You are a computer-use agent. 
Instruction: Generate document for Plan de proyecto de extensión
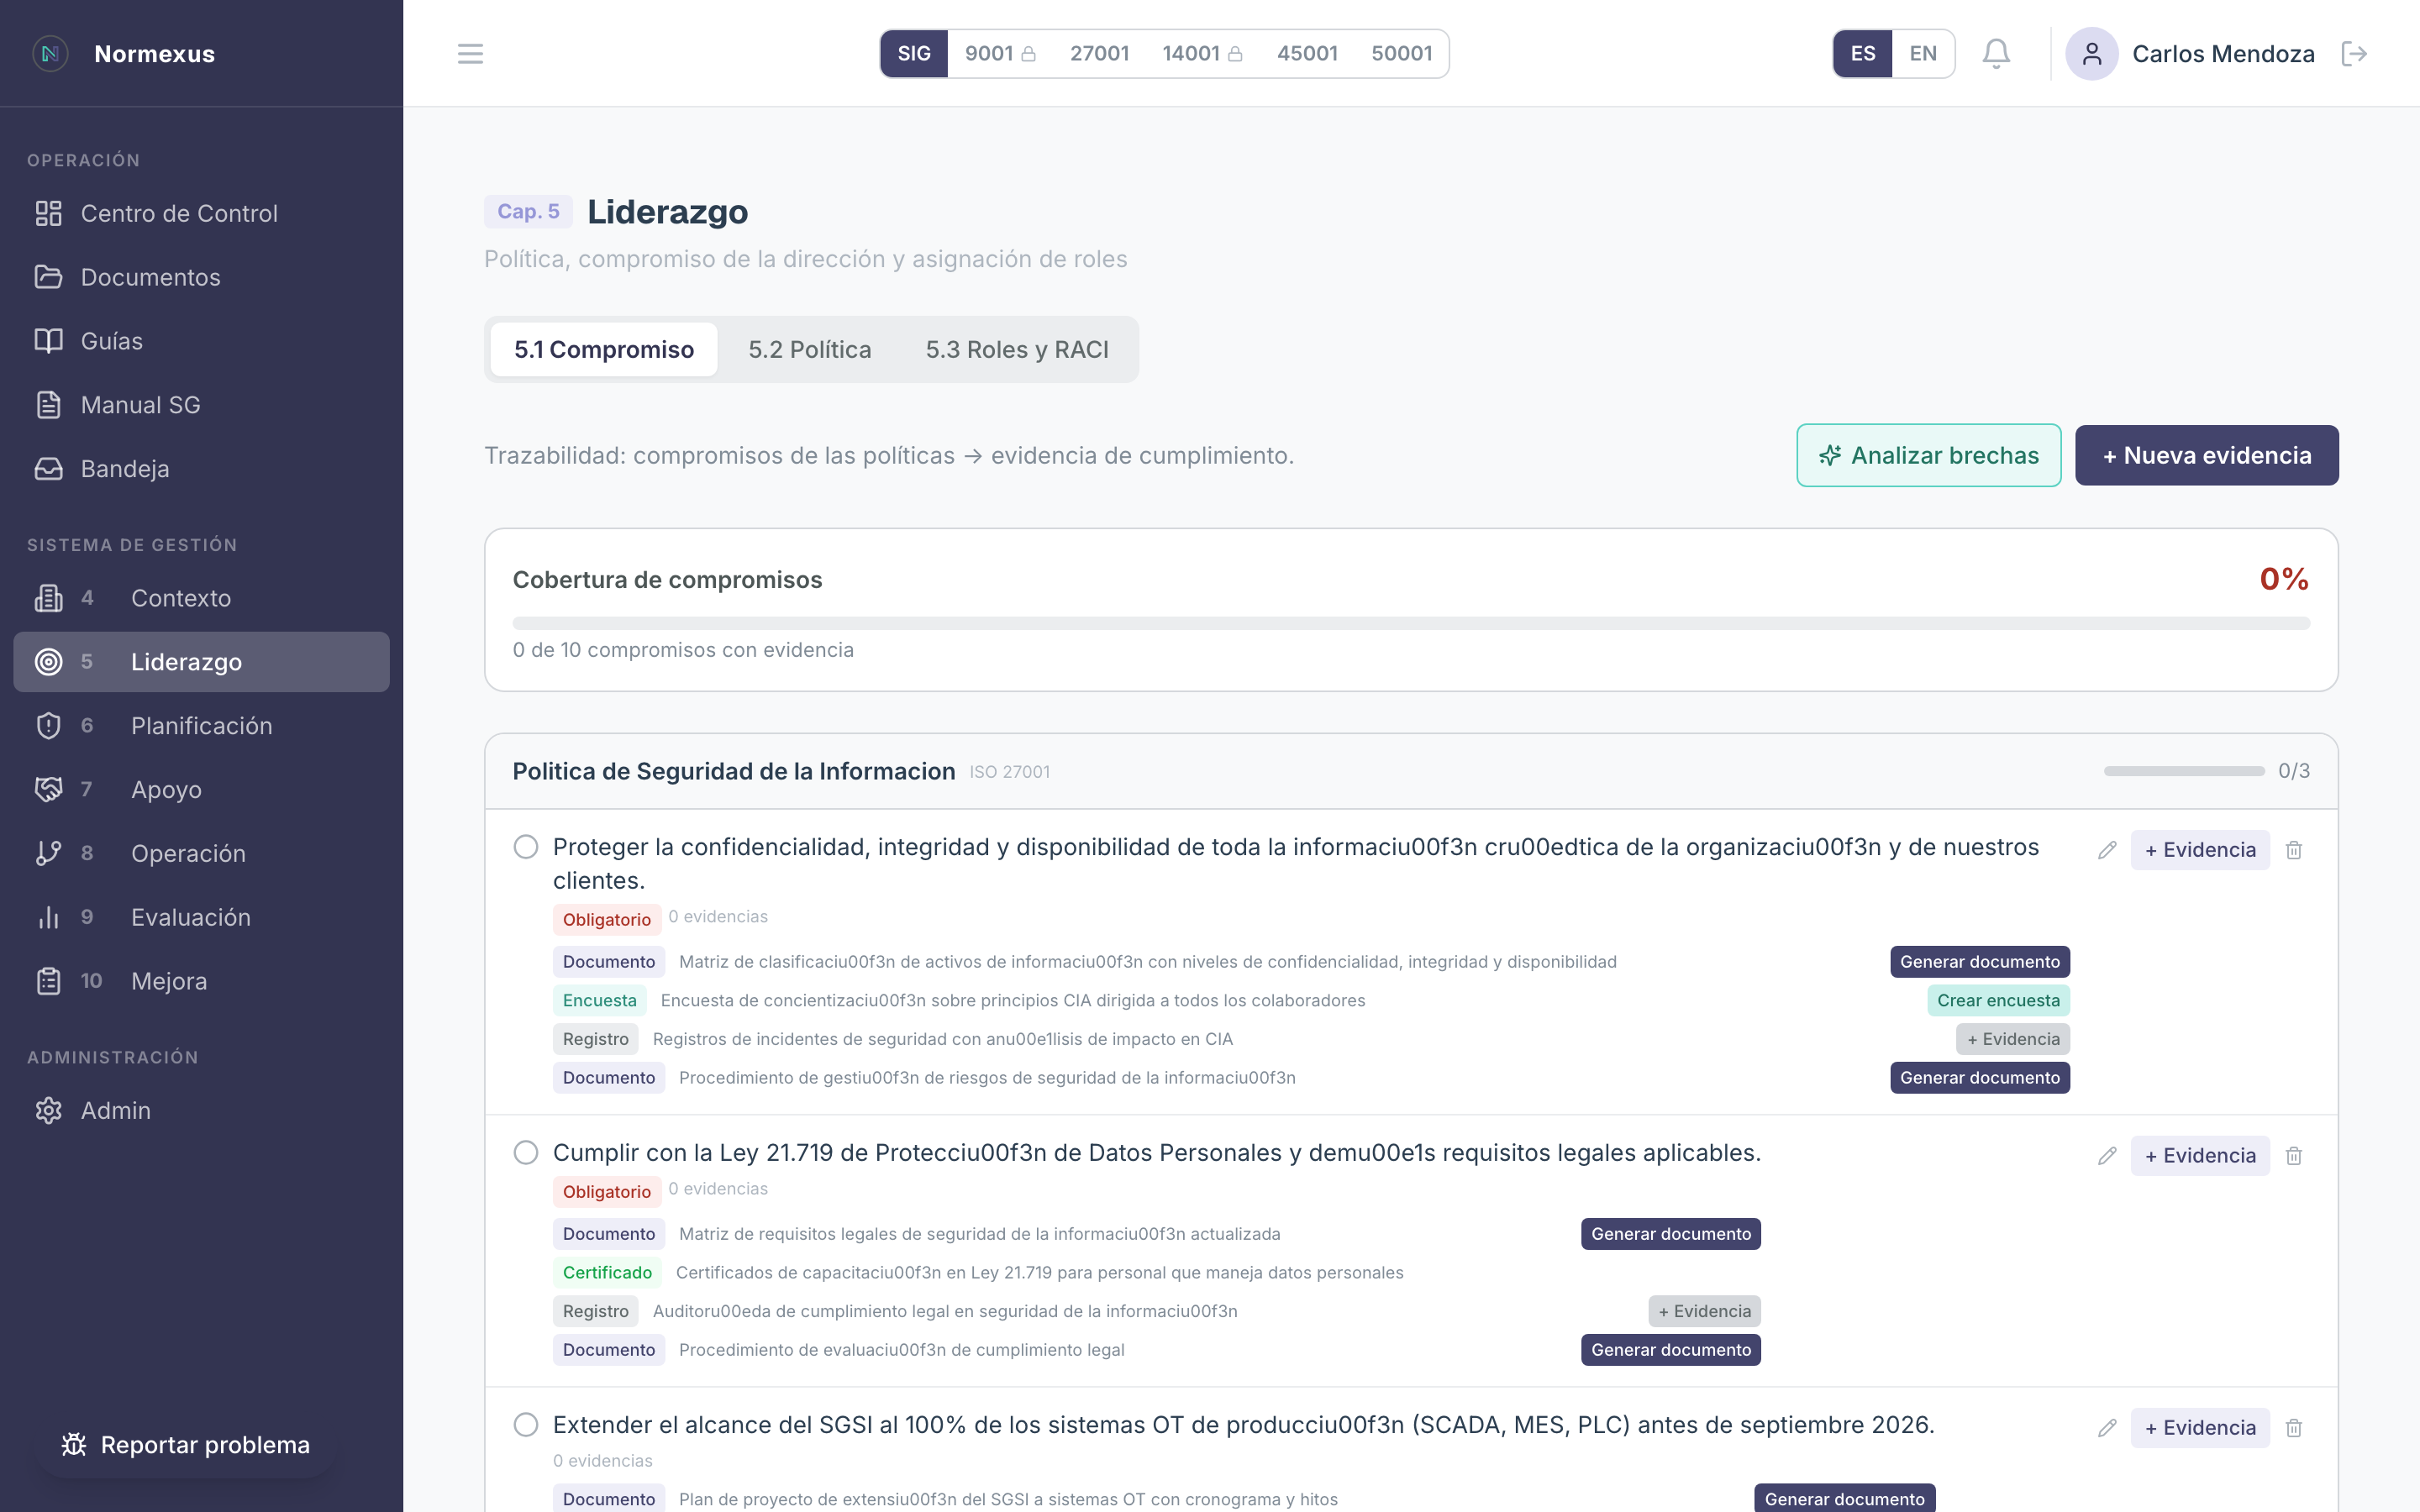1845,1499
